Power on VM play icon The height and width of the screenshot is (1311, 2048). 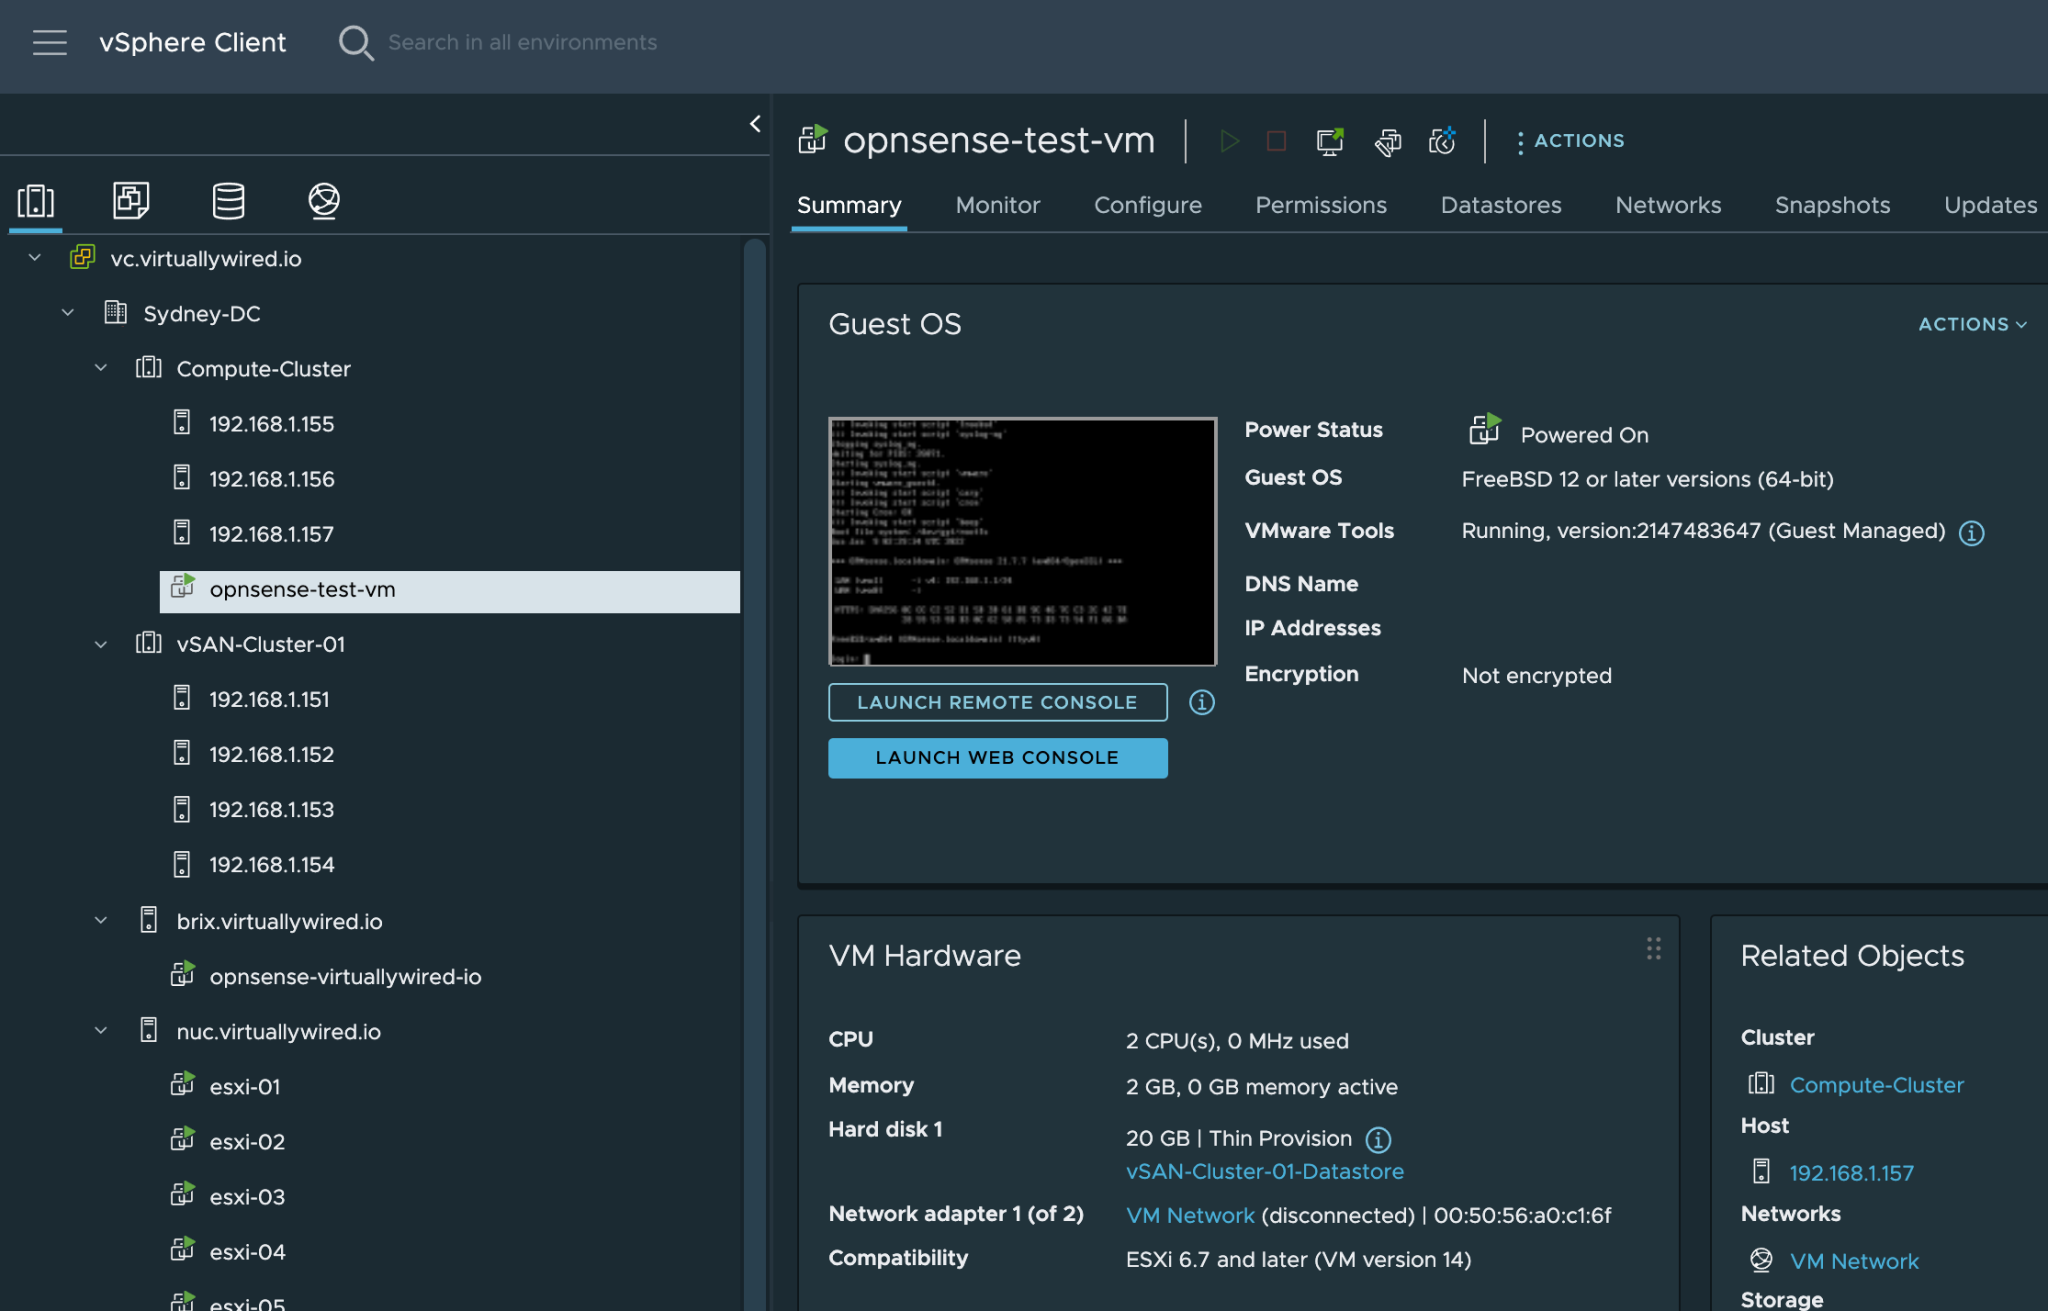coord(1229,141)
